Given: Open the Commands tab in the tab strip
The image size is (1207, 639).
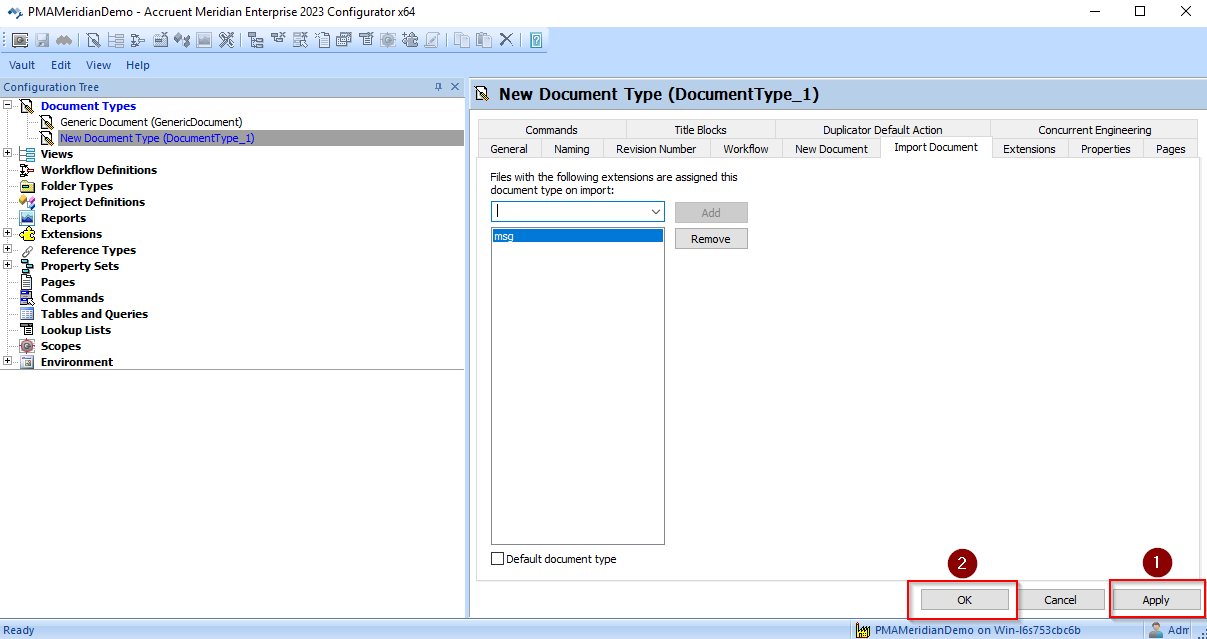Looking at the screenshot, I should click(551, 130).
